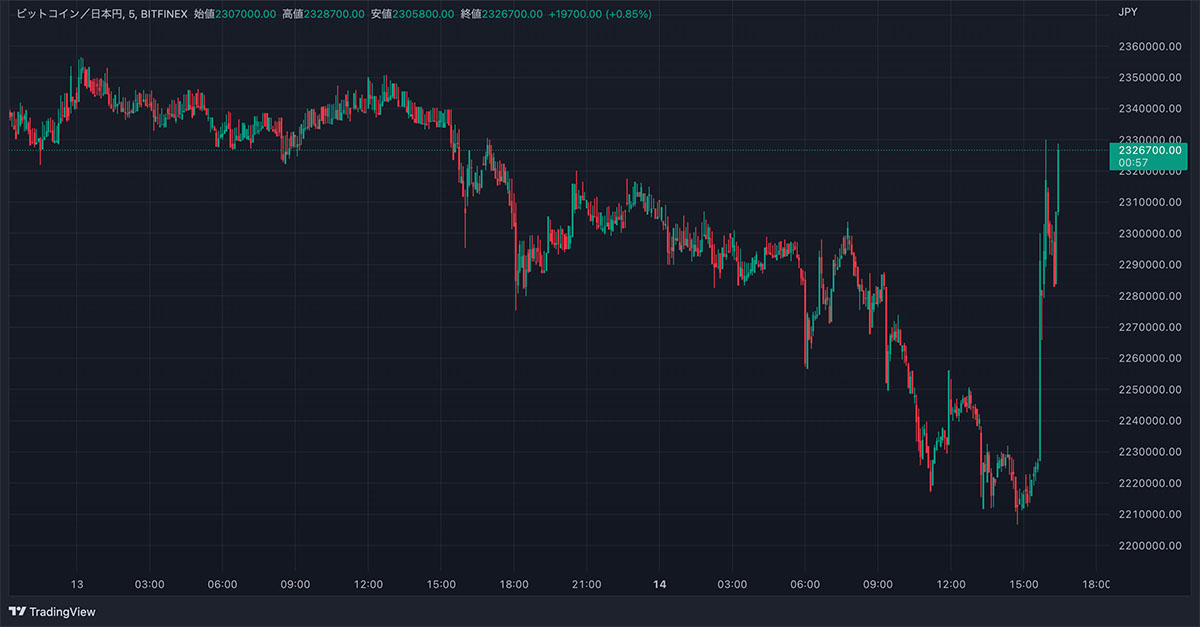The width and height of the screenshot is (1200, 627).
Task: Click the ビットコイン／日本円 symbol title
Action: click(70, 14)
